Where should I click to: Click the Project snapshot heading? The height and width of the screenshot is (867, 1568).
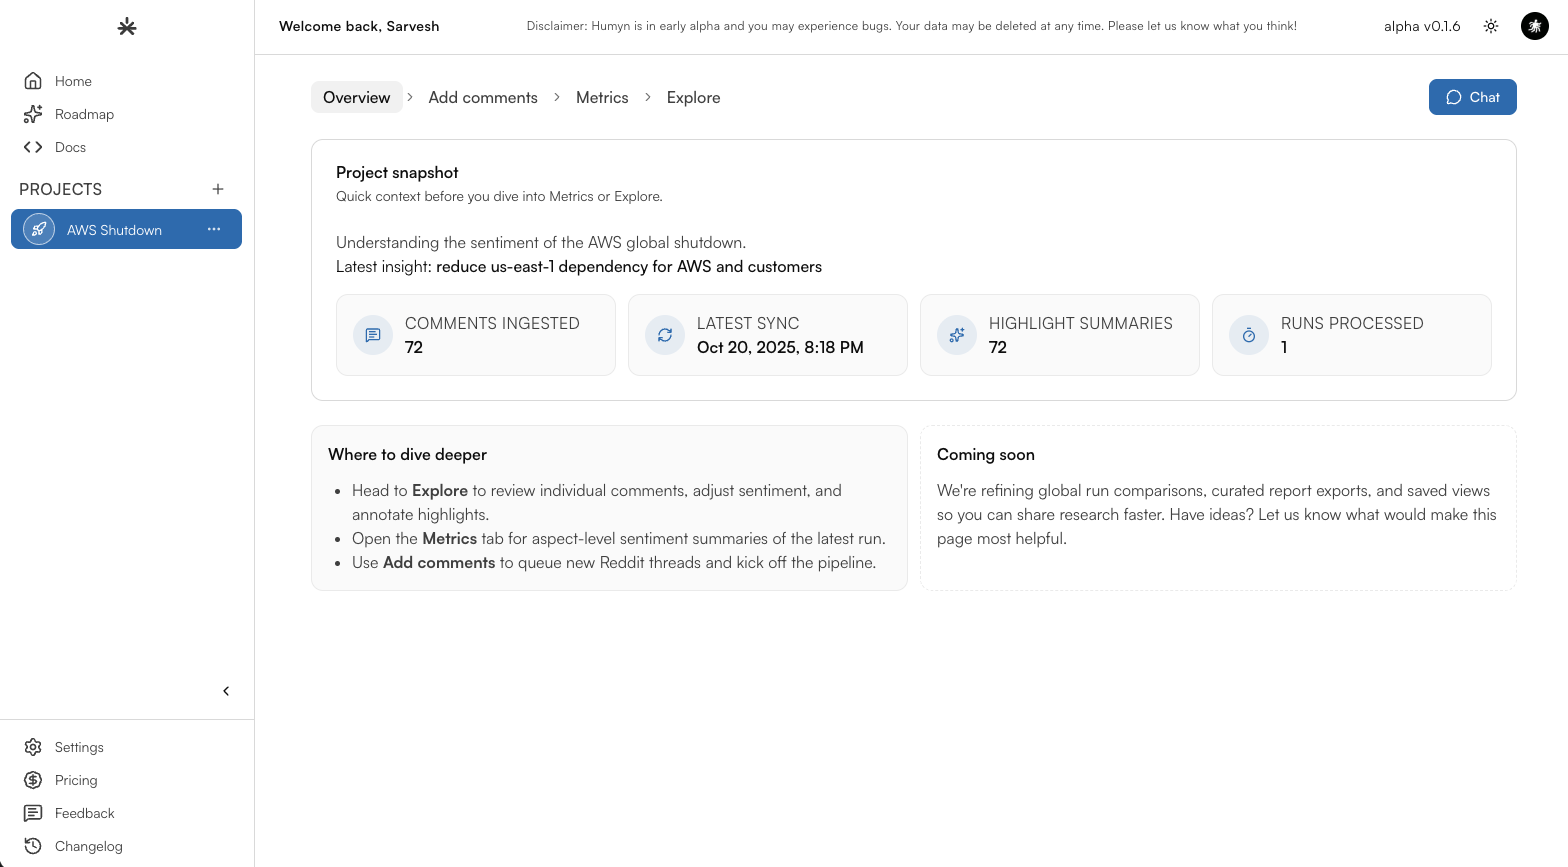click(x=397, y=172)
